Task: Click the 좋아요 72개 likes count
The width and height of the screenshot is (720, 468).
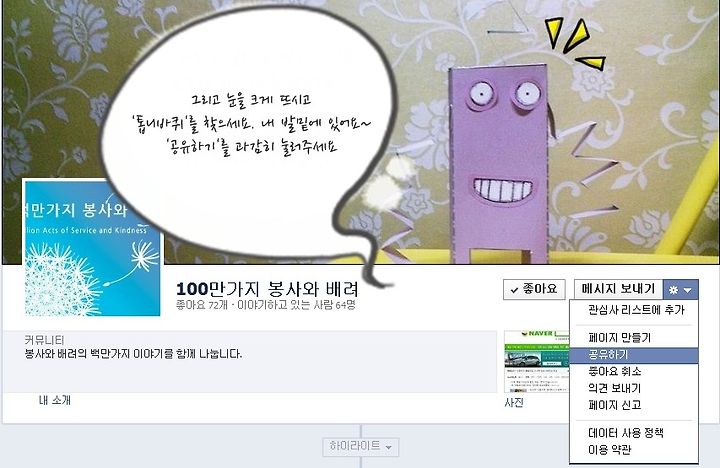Action: [202, 305]
